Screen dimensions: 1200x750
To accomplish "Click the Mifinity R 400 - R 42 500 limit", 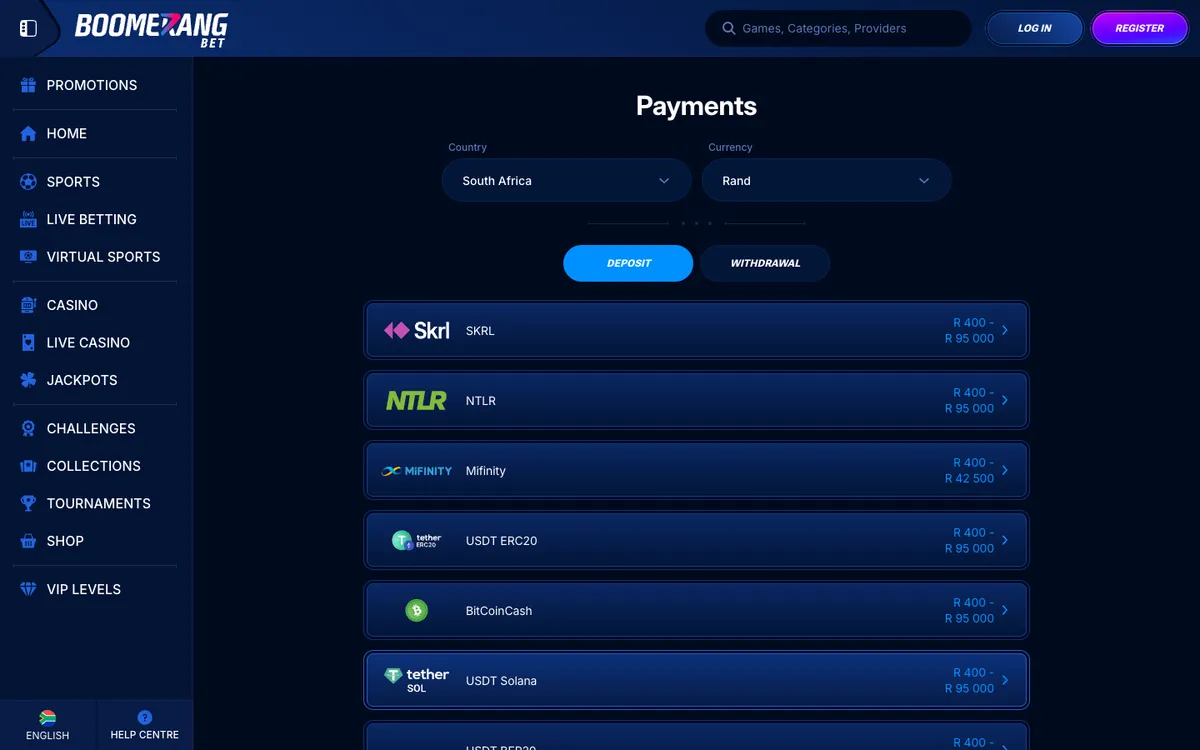I will pos(970,470).
